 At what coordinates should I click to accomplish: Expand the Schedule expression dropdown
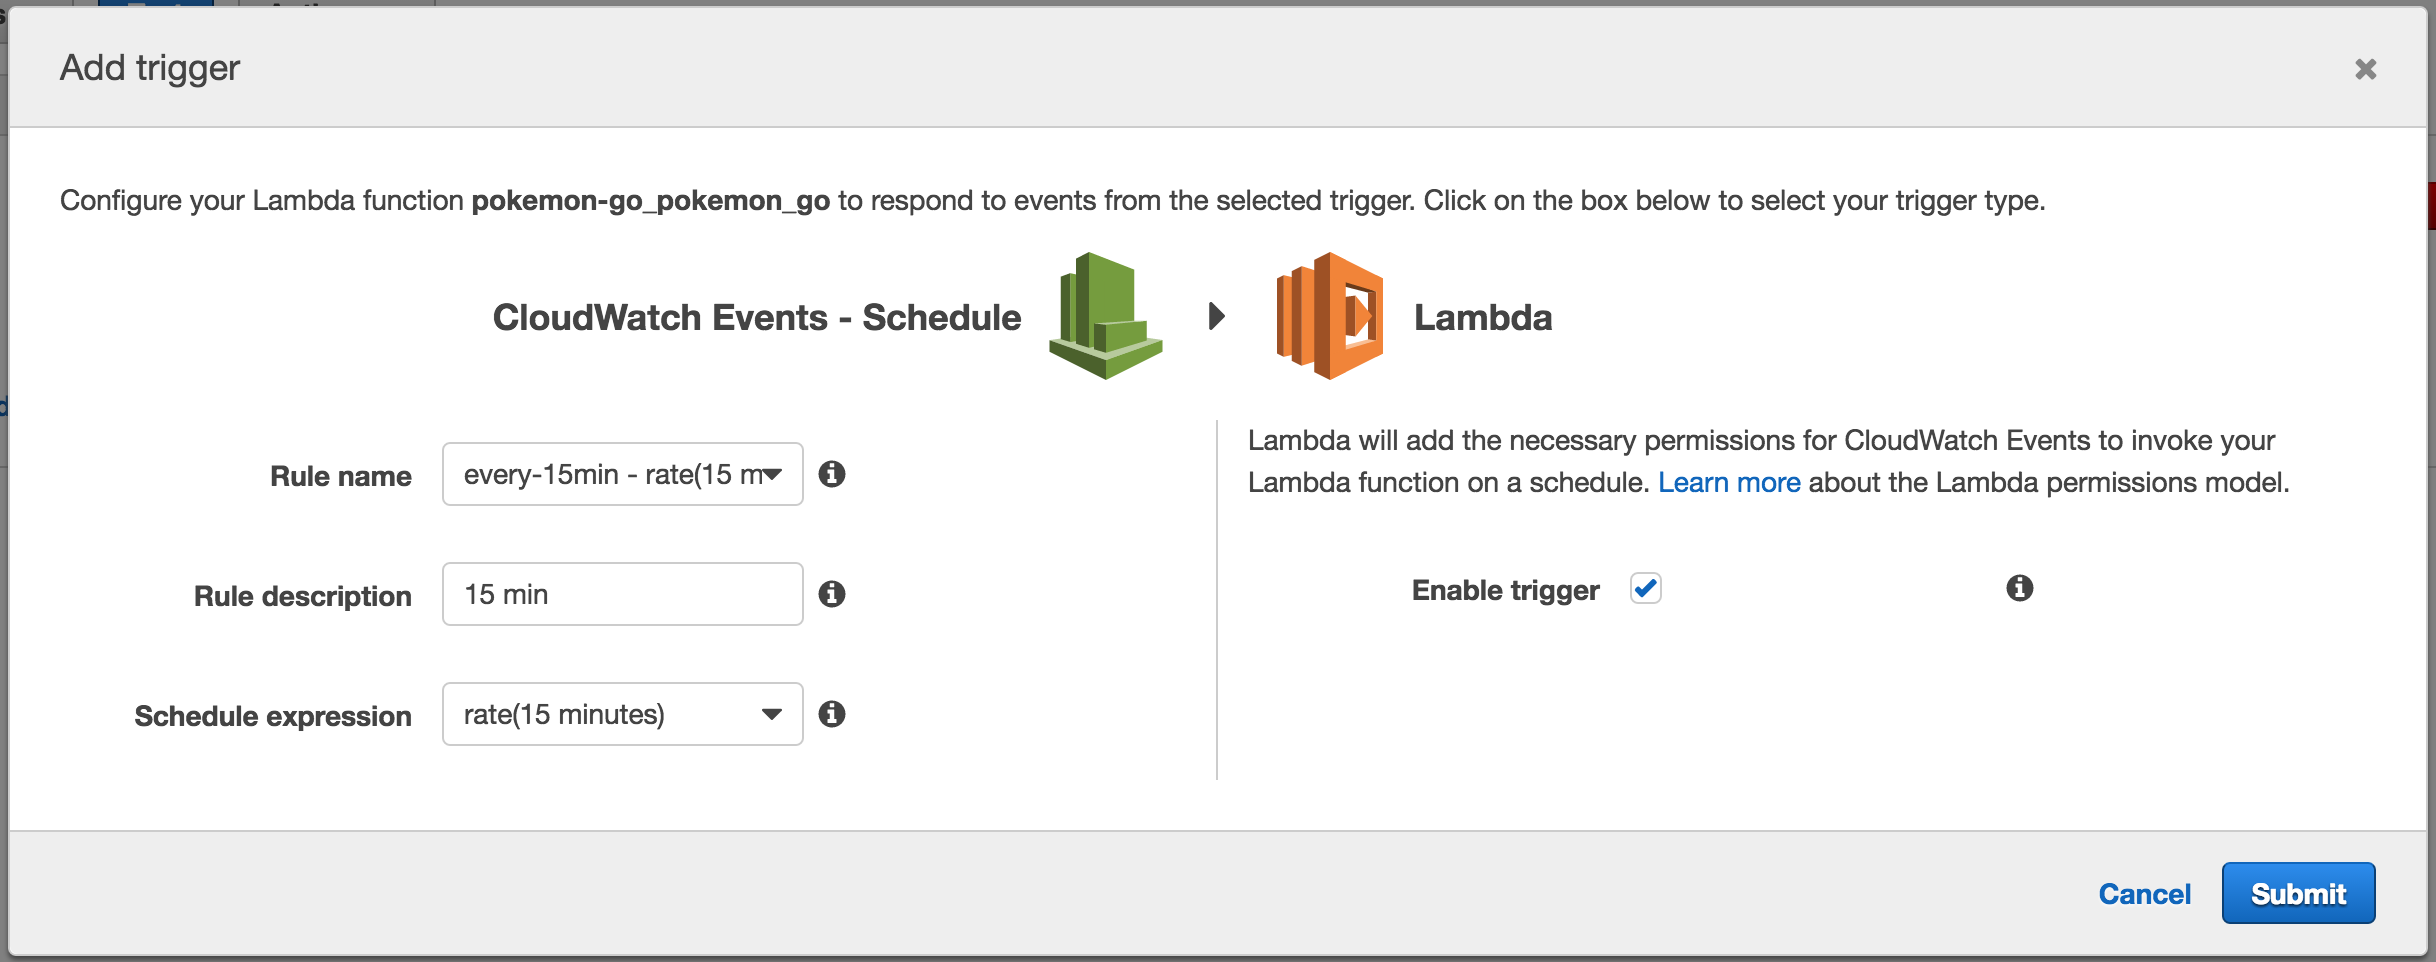tap(622, 714)
